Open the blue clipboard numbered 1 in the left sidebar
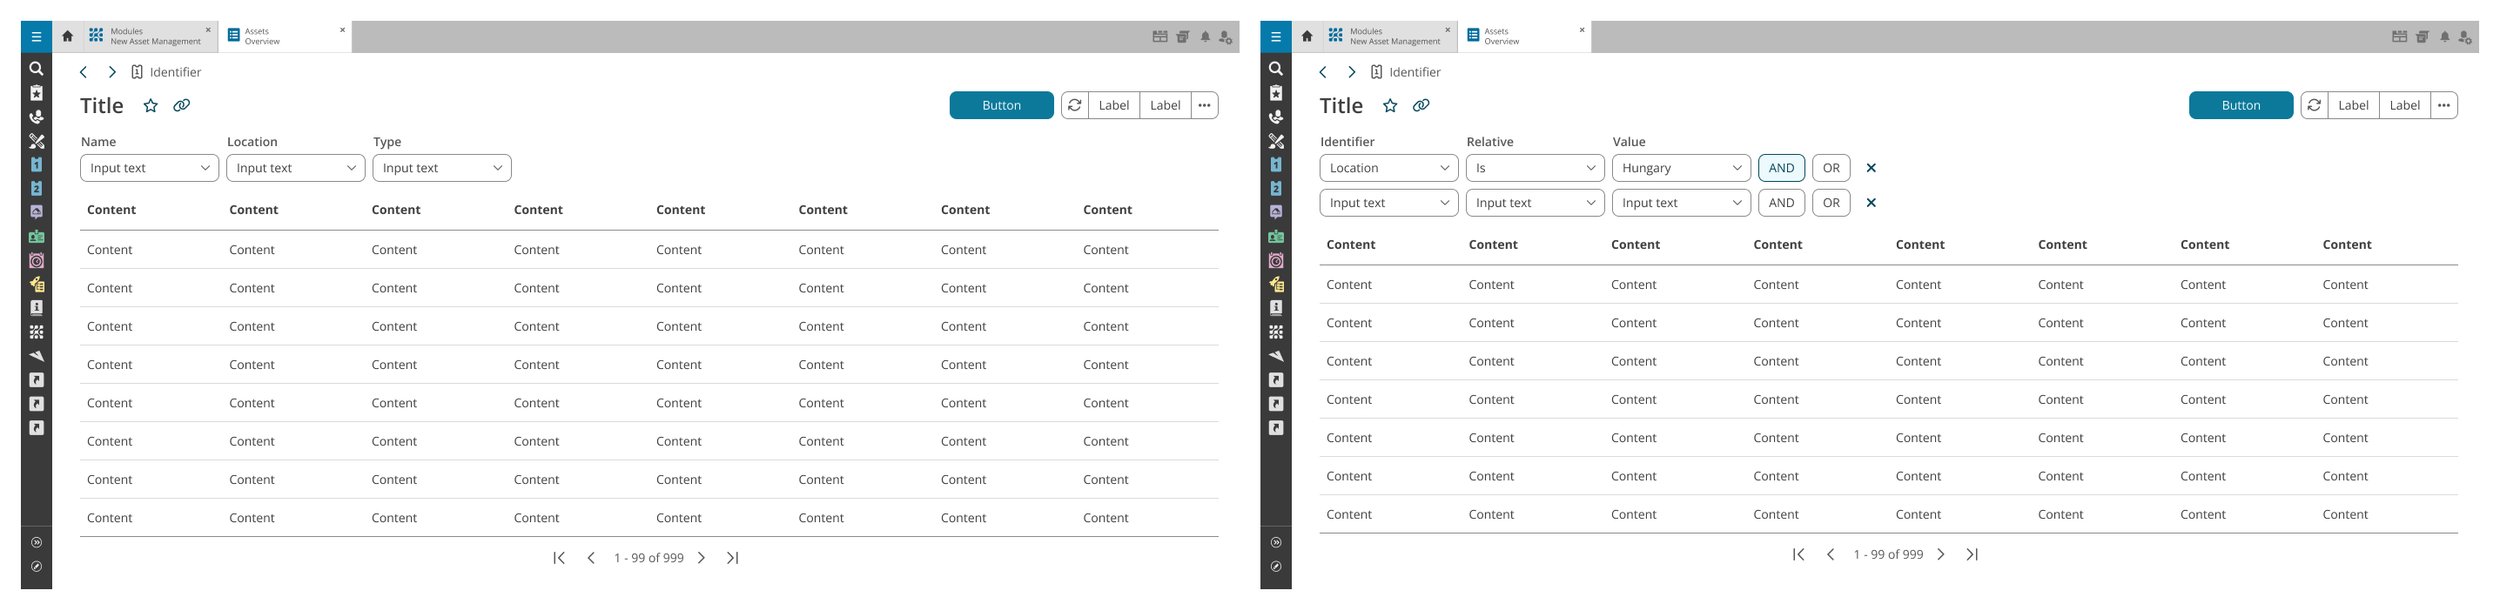The height and width of the screenshot is (610, 2500). (x=36, y=164)
